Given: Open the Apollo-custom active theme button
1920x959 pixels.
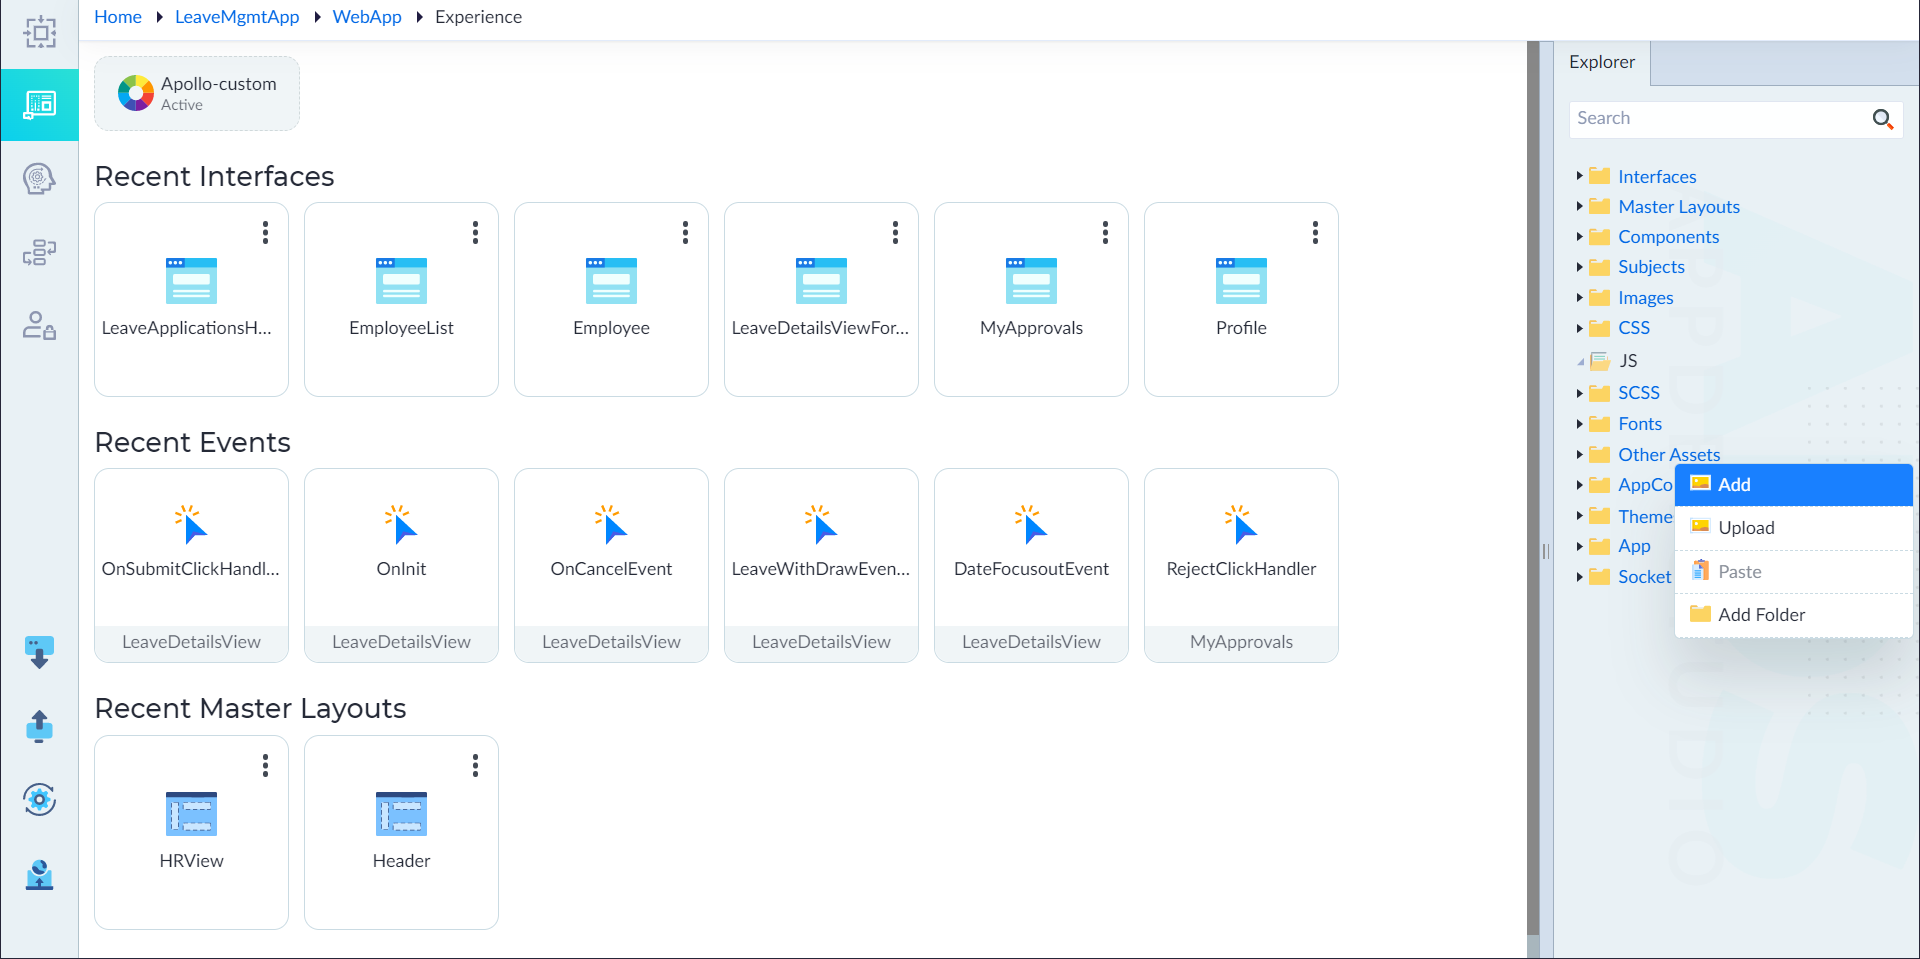Looking at the screenshot, I should pyautogui.click(x=197, y=93).
